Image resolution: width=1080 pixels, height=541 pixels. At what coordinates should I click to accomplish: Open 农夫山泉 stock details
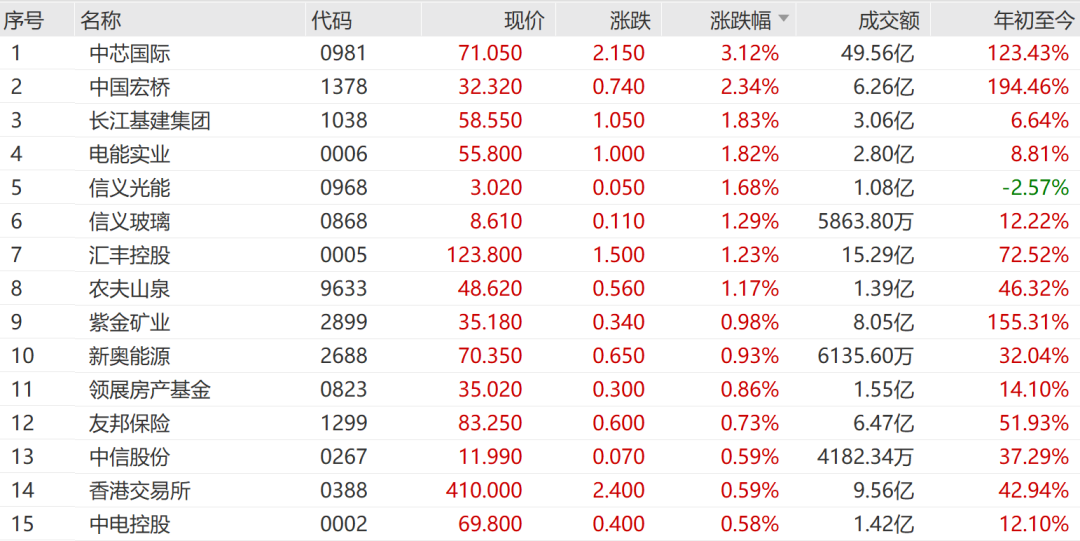tap(130, 289)
